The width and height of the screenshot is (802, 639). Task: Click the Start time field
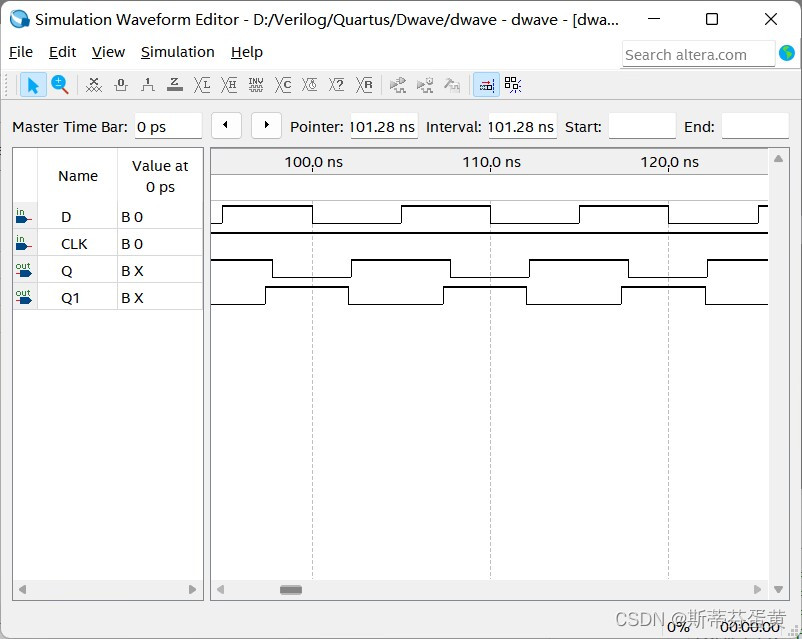click(x=642, y=126)
